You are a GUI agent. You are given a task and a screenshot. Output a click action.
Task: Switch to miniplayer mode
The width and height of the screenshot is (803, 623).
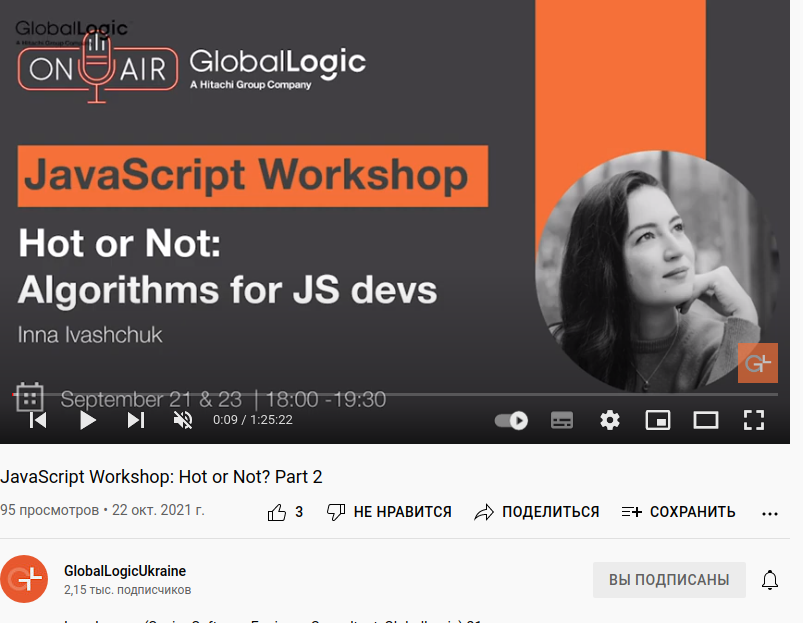coord(658,421)
